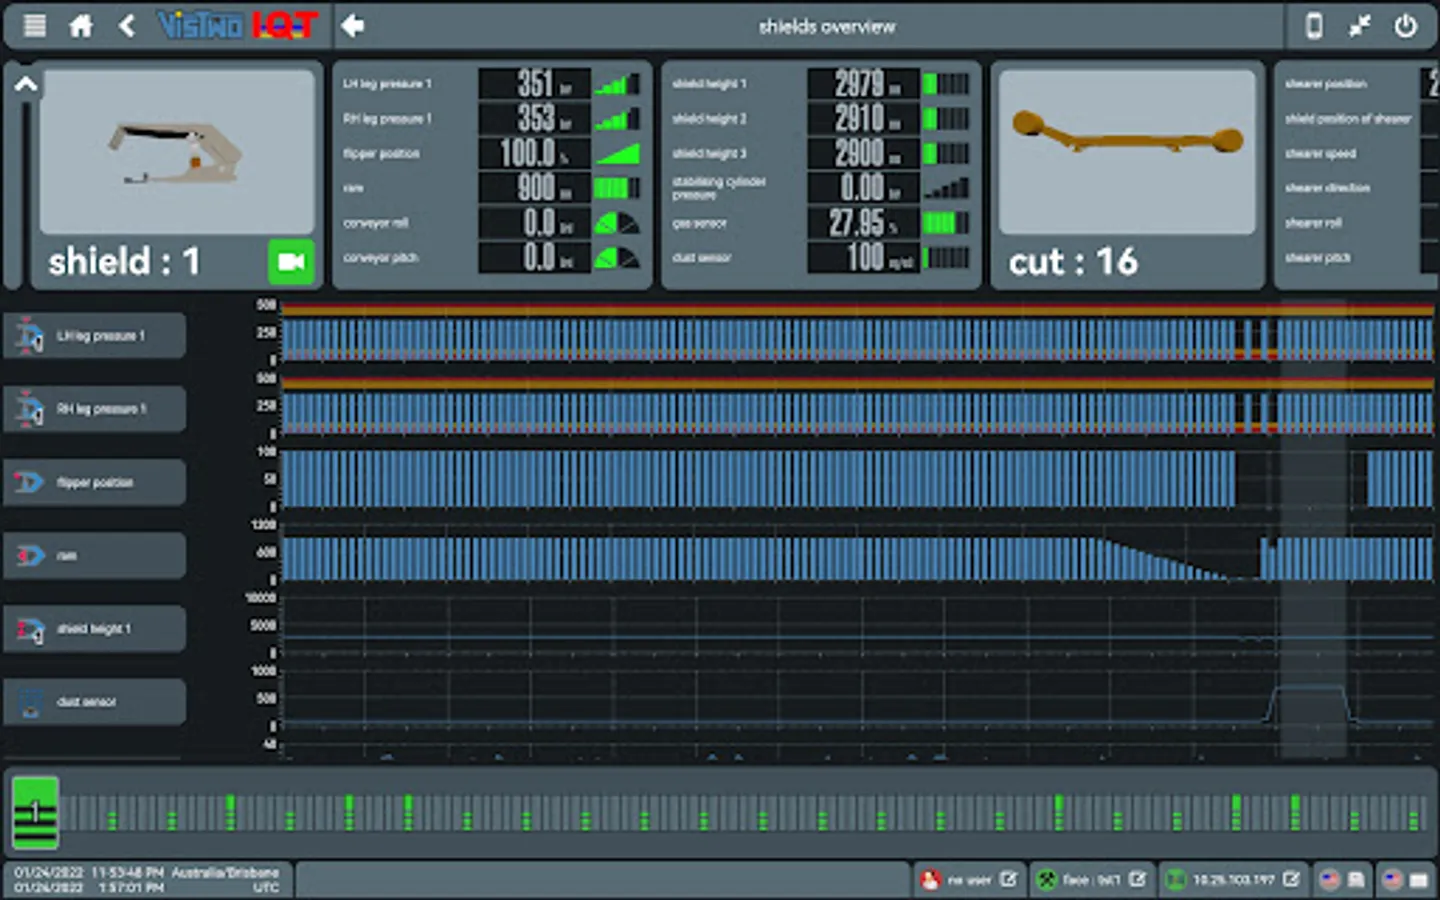Go to the home screen
Screen dimensions: 1440x900
(x=81, y=25)
